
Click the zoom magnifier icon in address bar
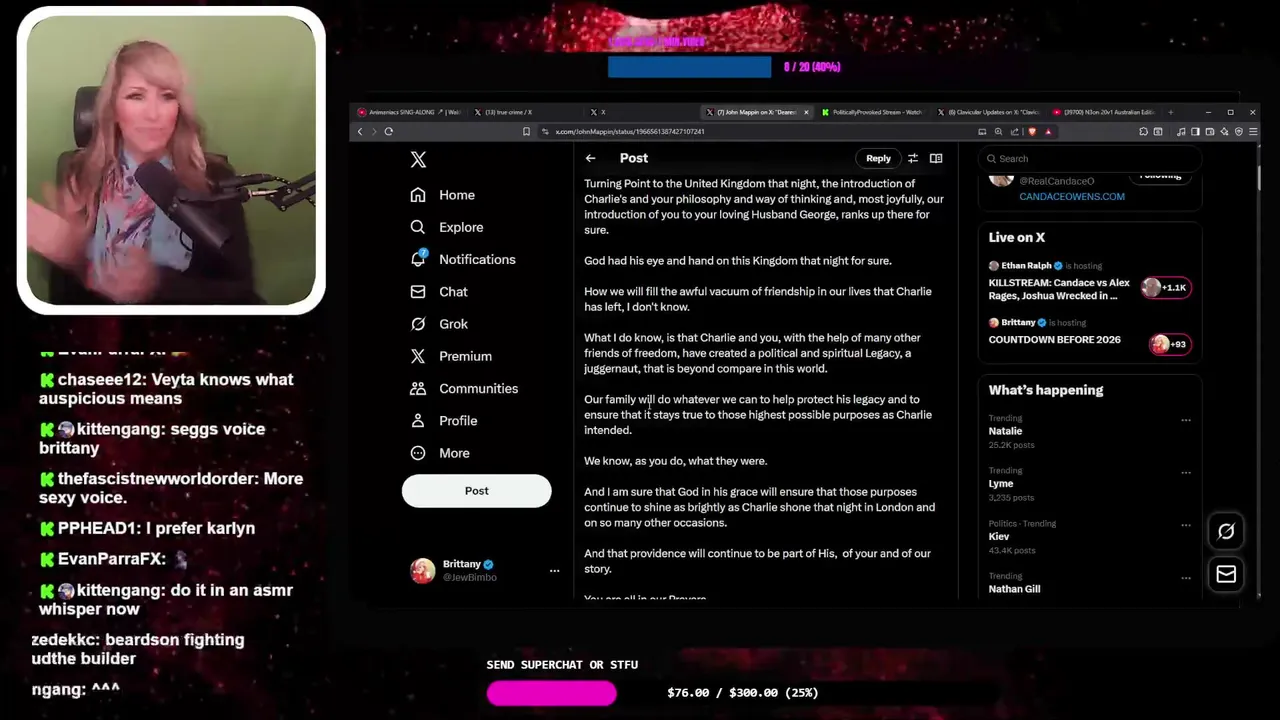click(998, 131)
